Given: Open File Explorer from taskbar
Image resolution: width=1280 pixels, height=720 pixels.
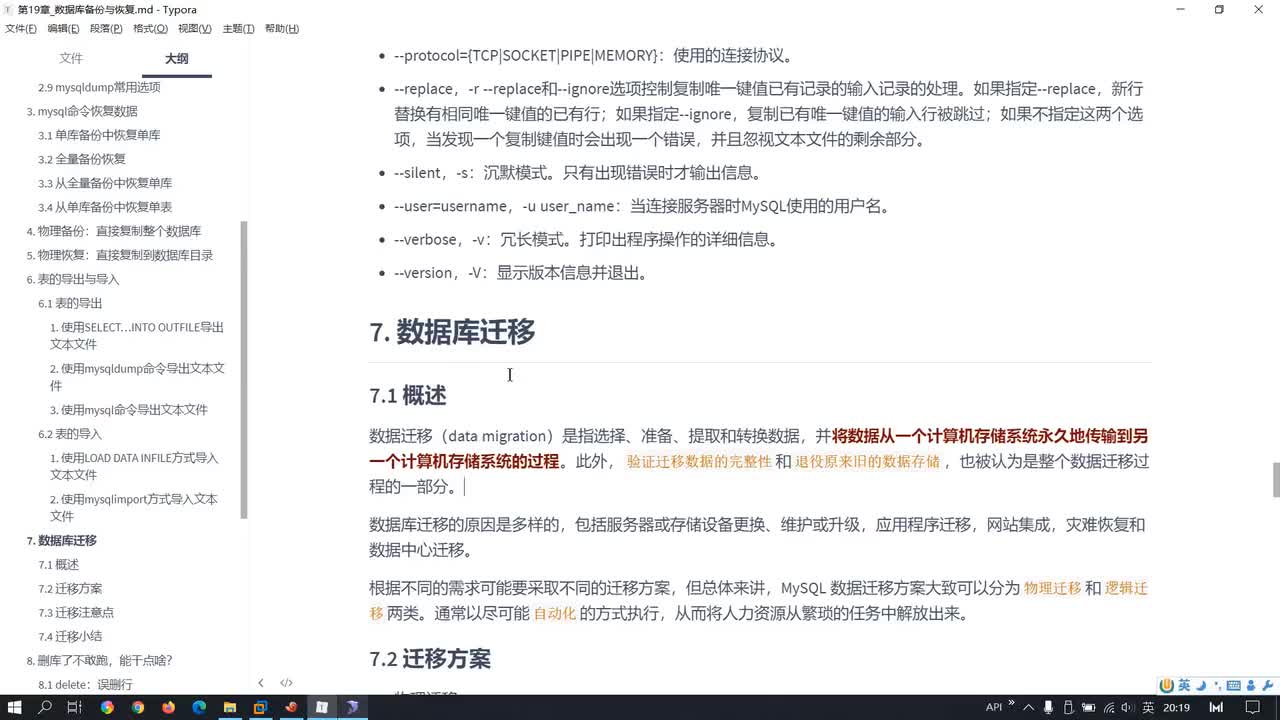Looking at the screenshot, I should (x=230, y=707).
